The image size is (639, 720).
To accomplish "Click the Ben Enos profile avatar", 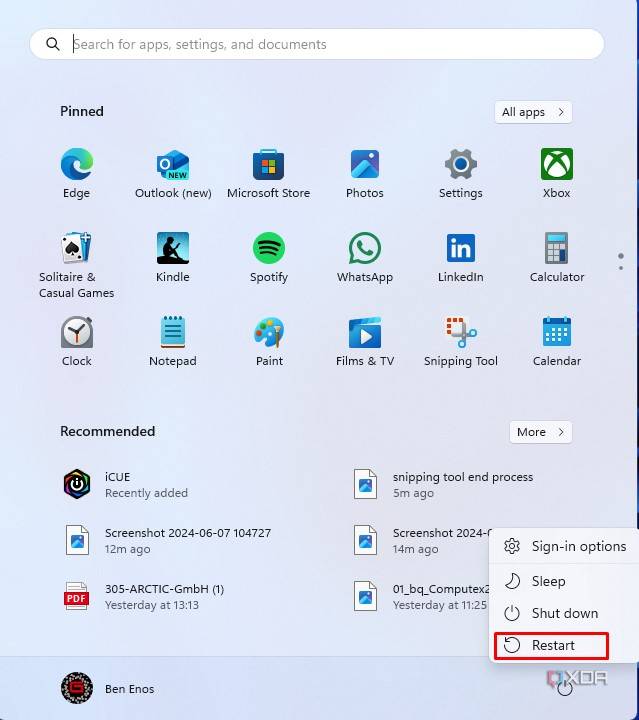I will coord(77,688).
